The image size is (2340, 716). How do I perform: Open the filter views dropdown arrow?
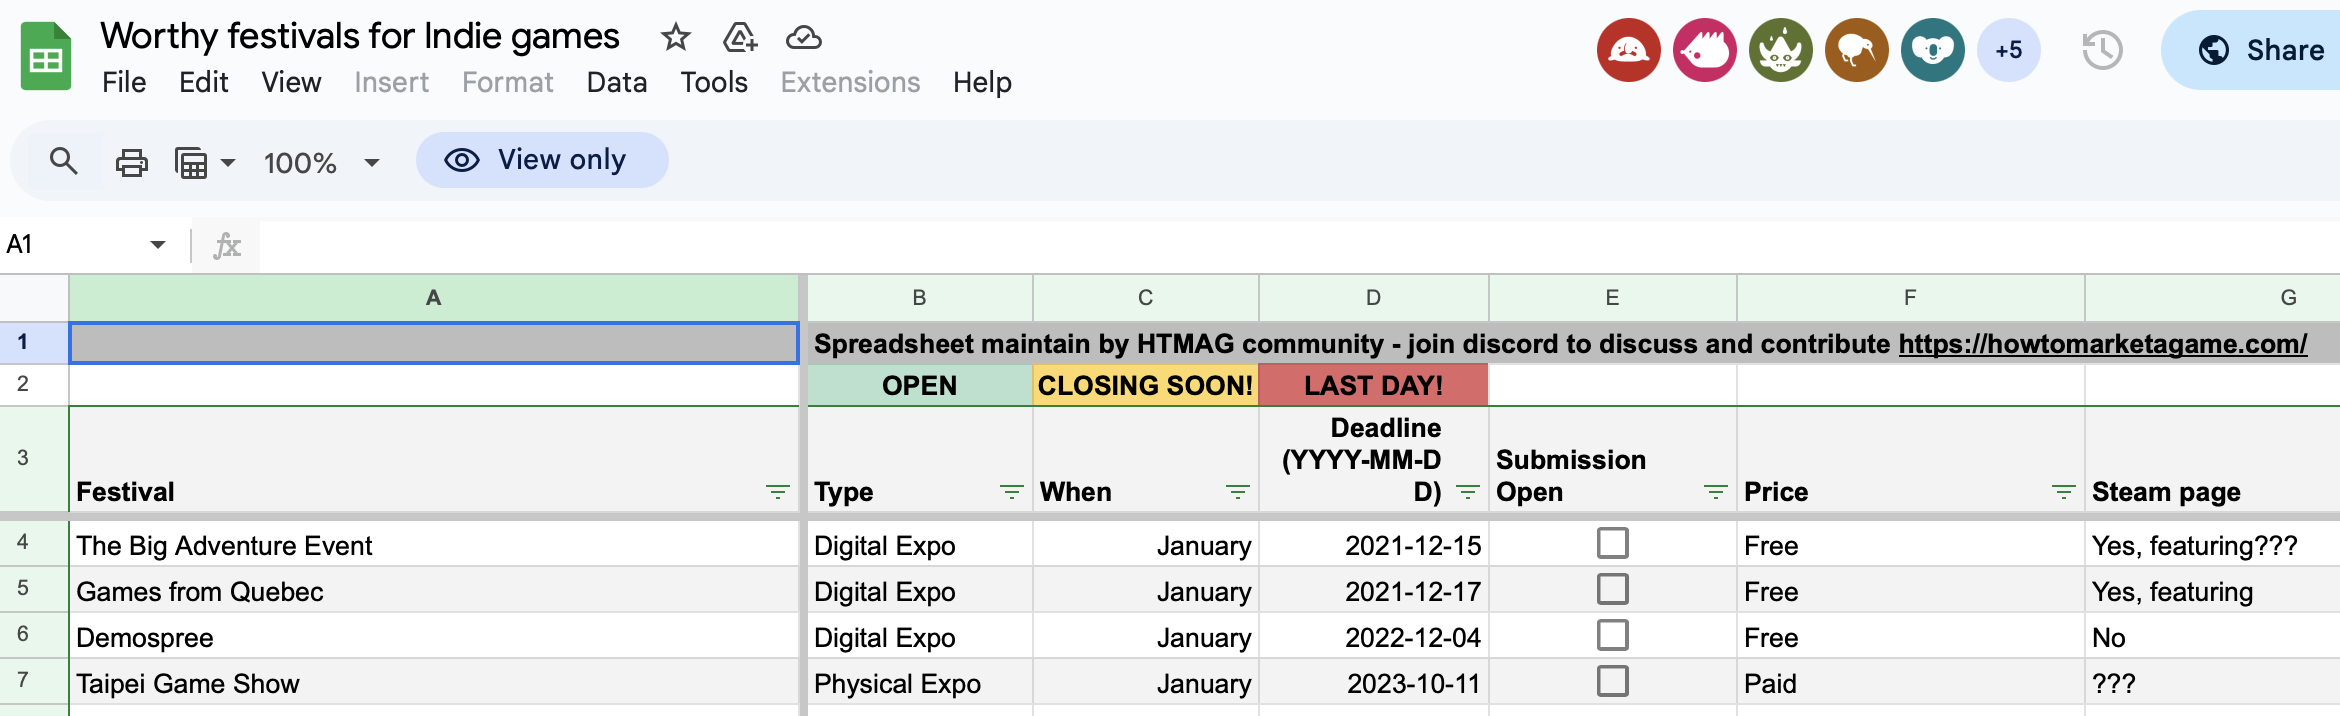pos(228,162)
